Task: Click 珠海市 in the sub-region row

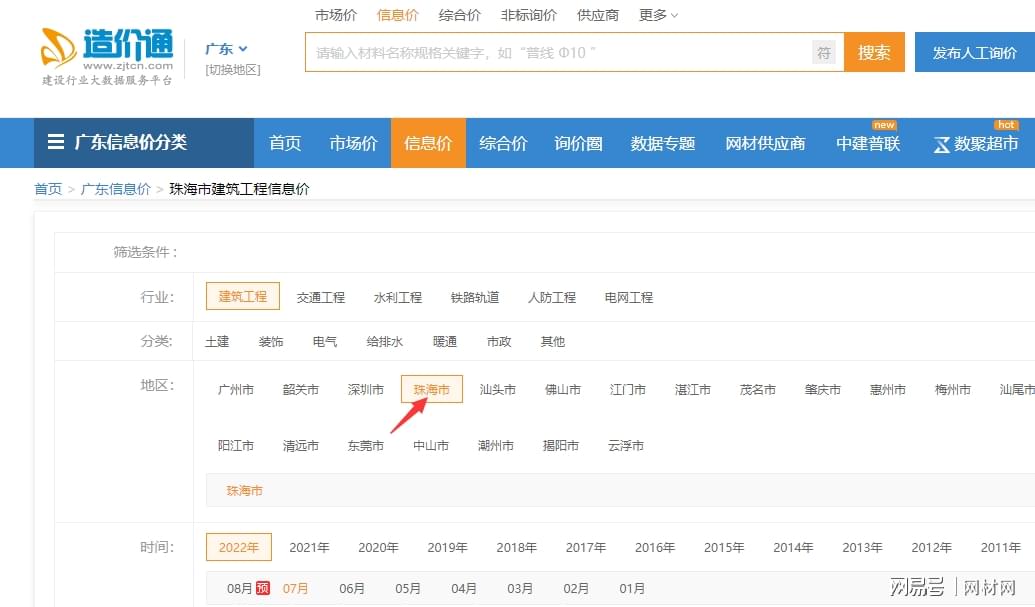Action: [244, 491]
